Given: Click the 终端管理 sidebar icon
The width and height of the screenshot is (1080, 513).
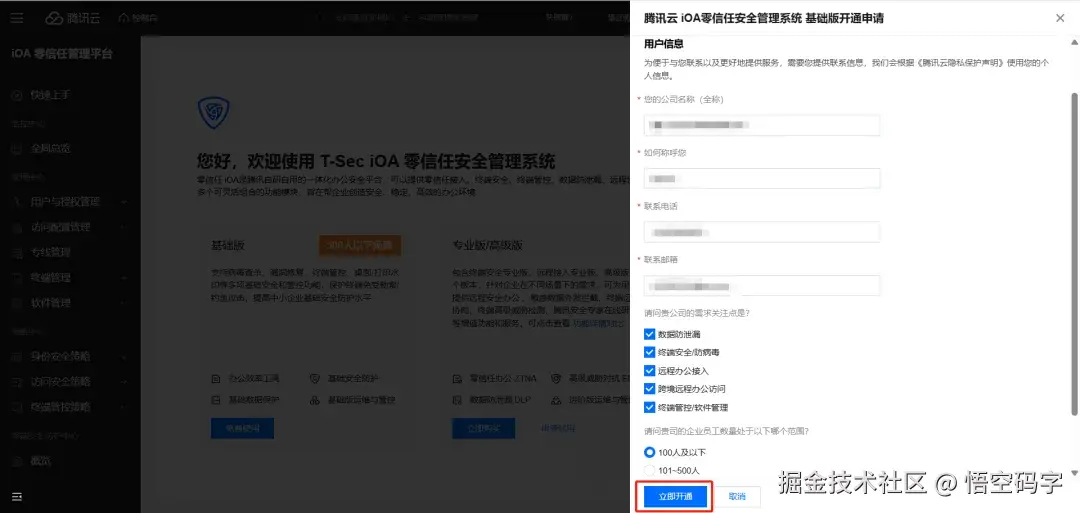Looking at the screenshot, I should pos(17,278).
